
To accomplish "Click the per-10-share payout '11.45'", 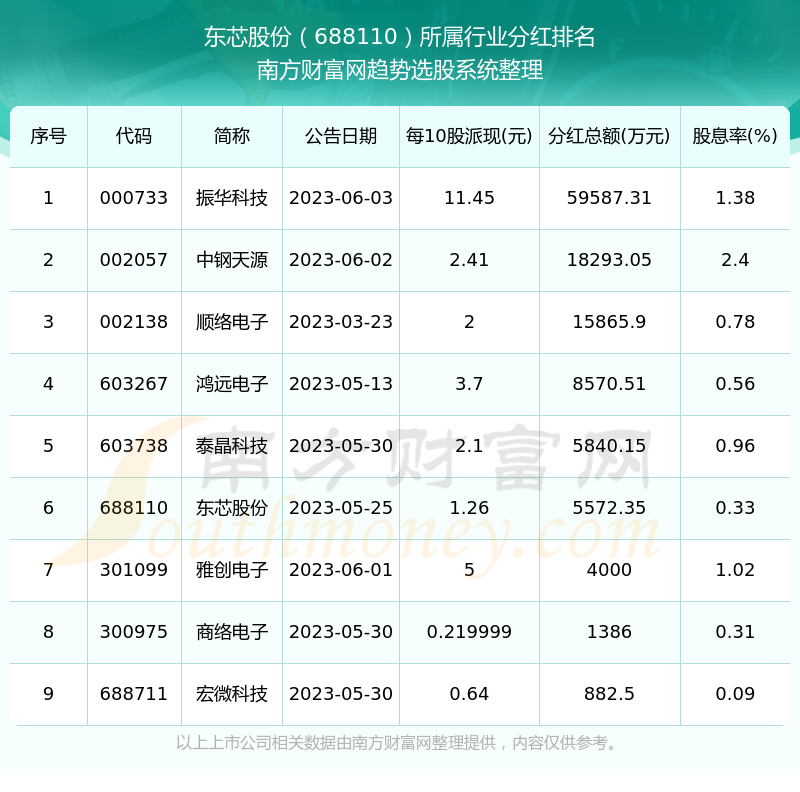I will point(469,198).
